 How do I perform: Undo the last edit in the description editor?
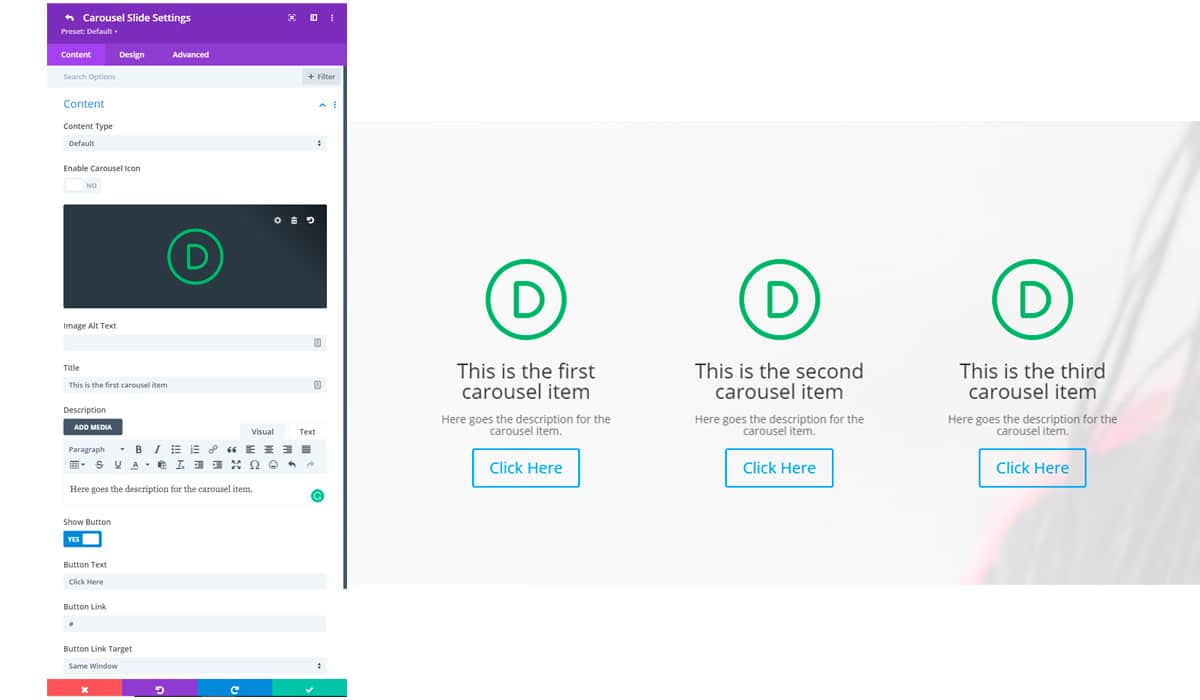[x=292, y=464]
